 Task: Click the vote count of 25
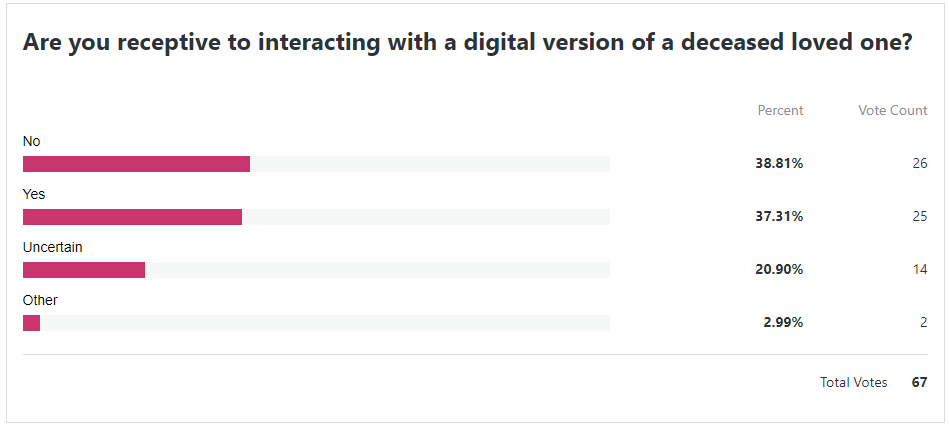pyautogui.click(x=919, y=217)
